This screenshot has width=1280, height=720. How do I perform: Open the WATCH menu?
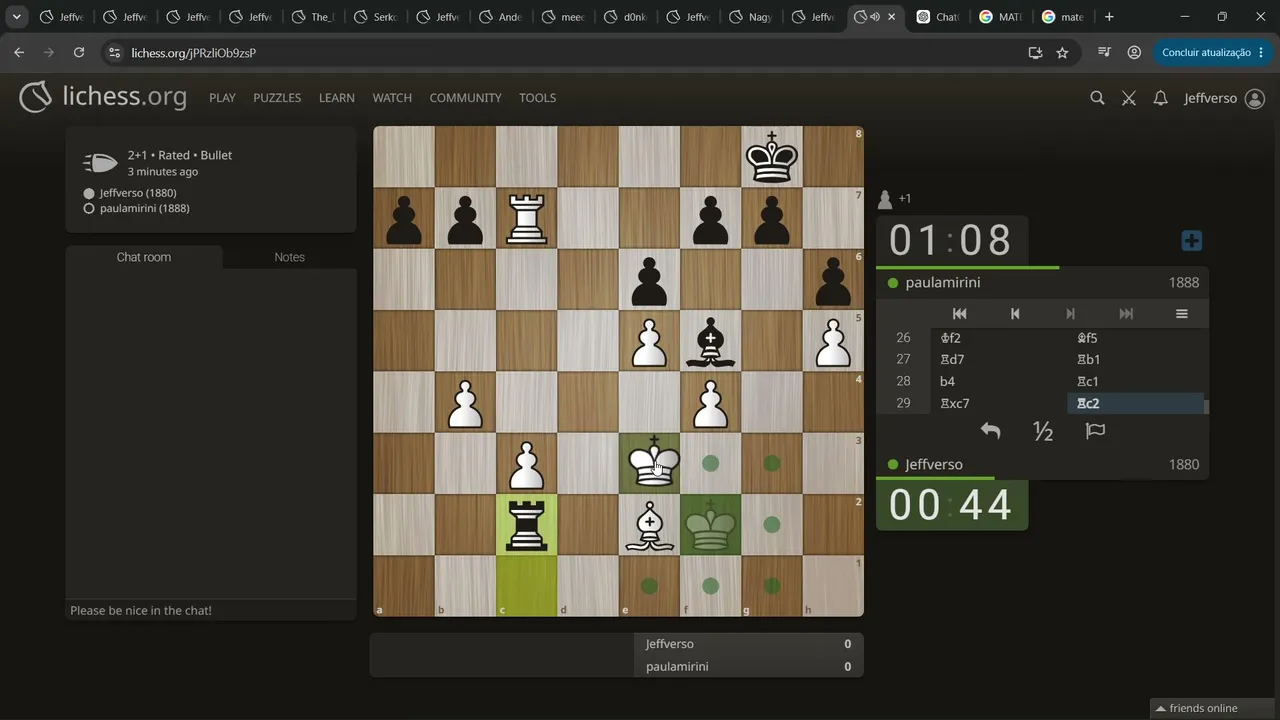click(x=392, y=98)
